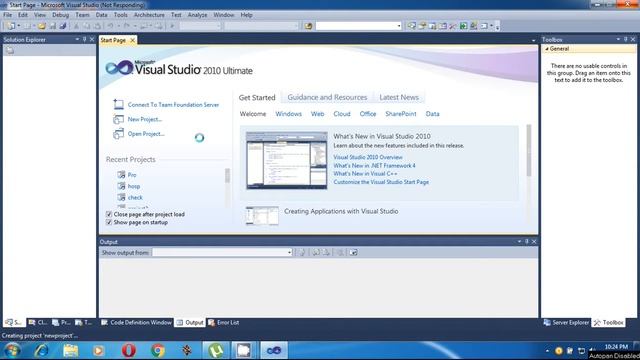Screen dimensions: 640x360
Task: Open Solution Explorer from the toolbar icon
Action: pyautogui.click(x=412, y=26)
